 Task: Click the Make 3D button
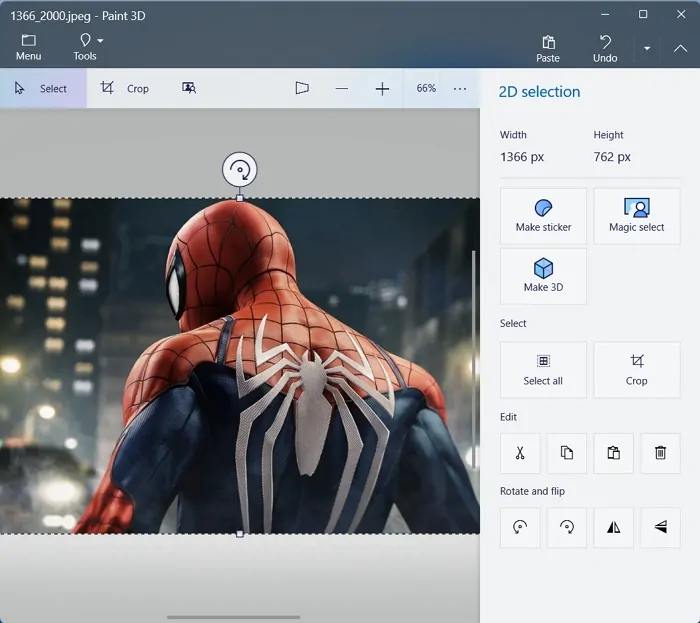543,276
